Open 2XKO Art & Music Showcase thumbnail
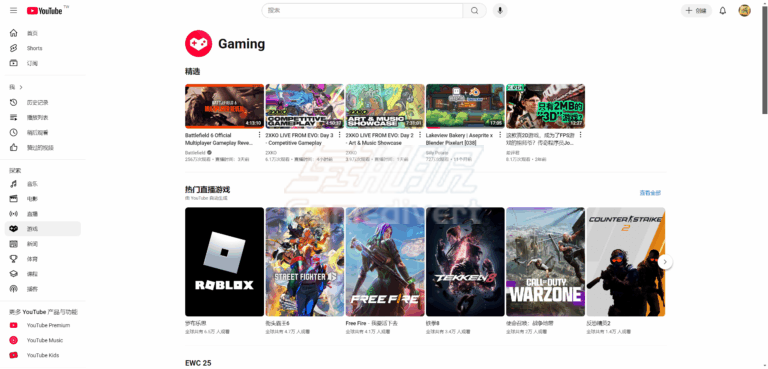The width and height of the screenshot is (768, 369). [x=385, y=106]
